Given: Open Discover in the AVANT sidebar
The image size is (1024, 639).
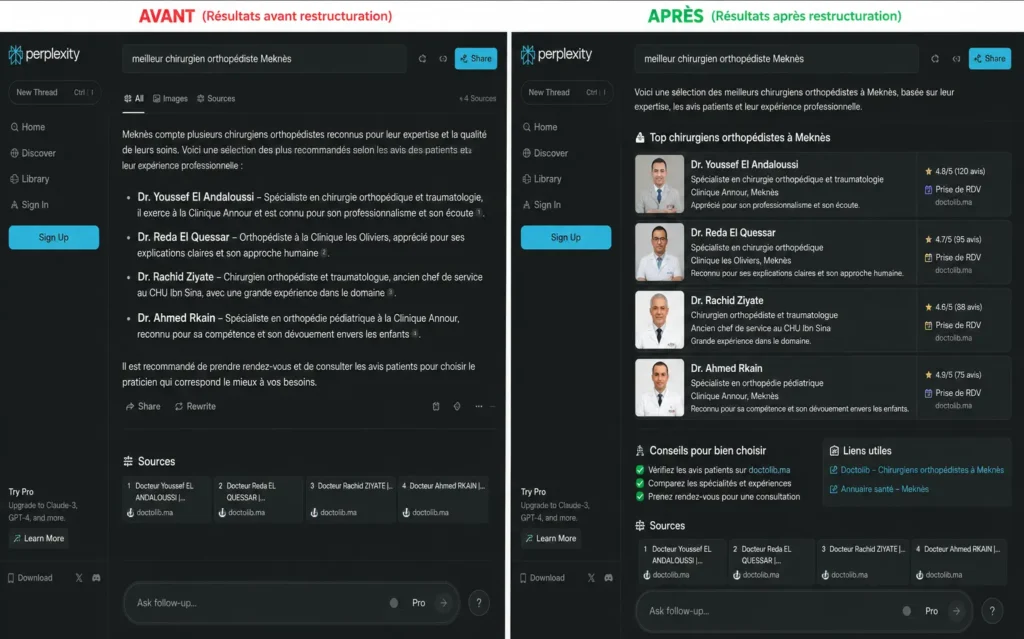Looking at the screenshot, I should [33, 153].
